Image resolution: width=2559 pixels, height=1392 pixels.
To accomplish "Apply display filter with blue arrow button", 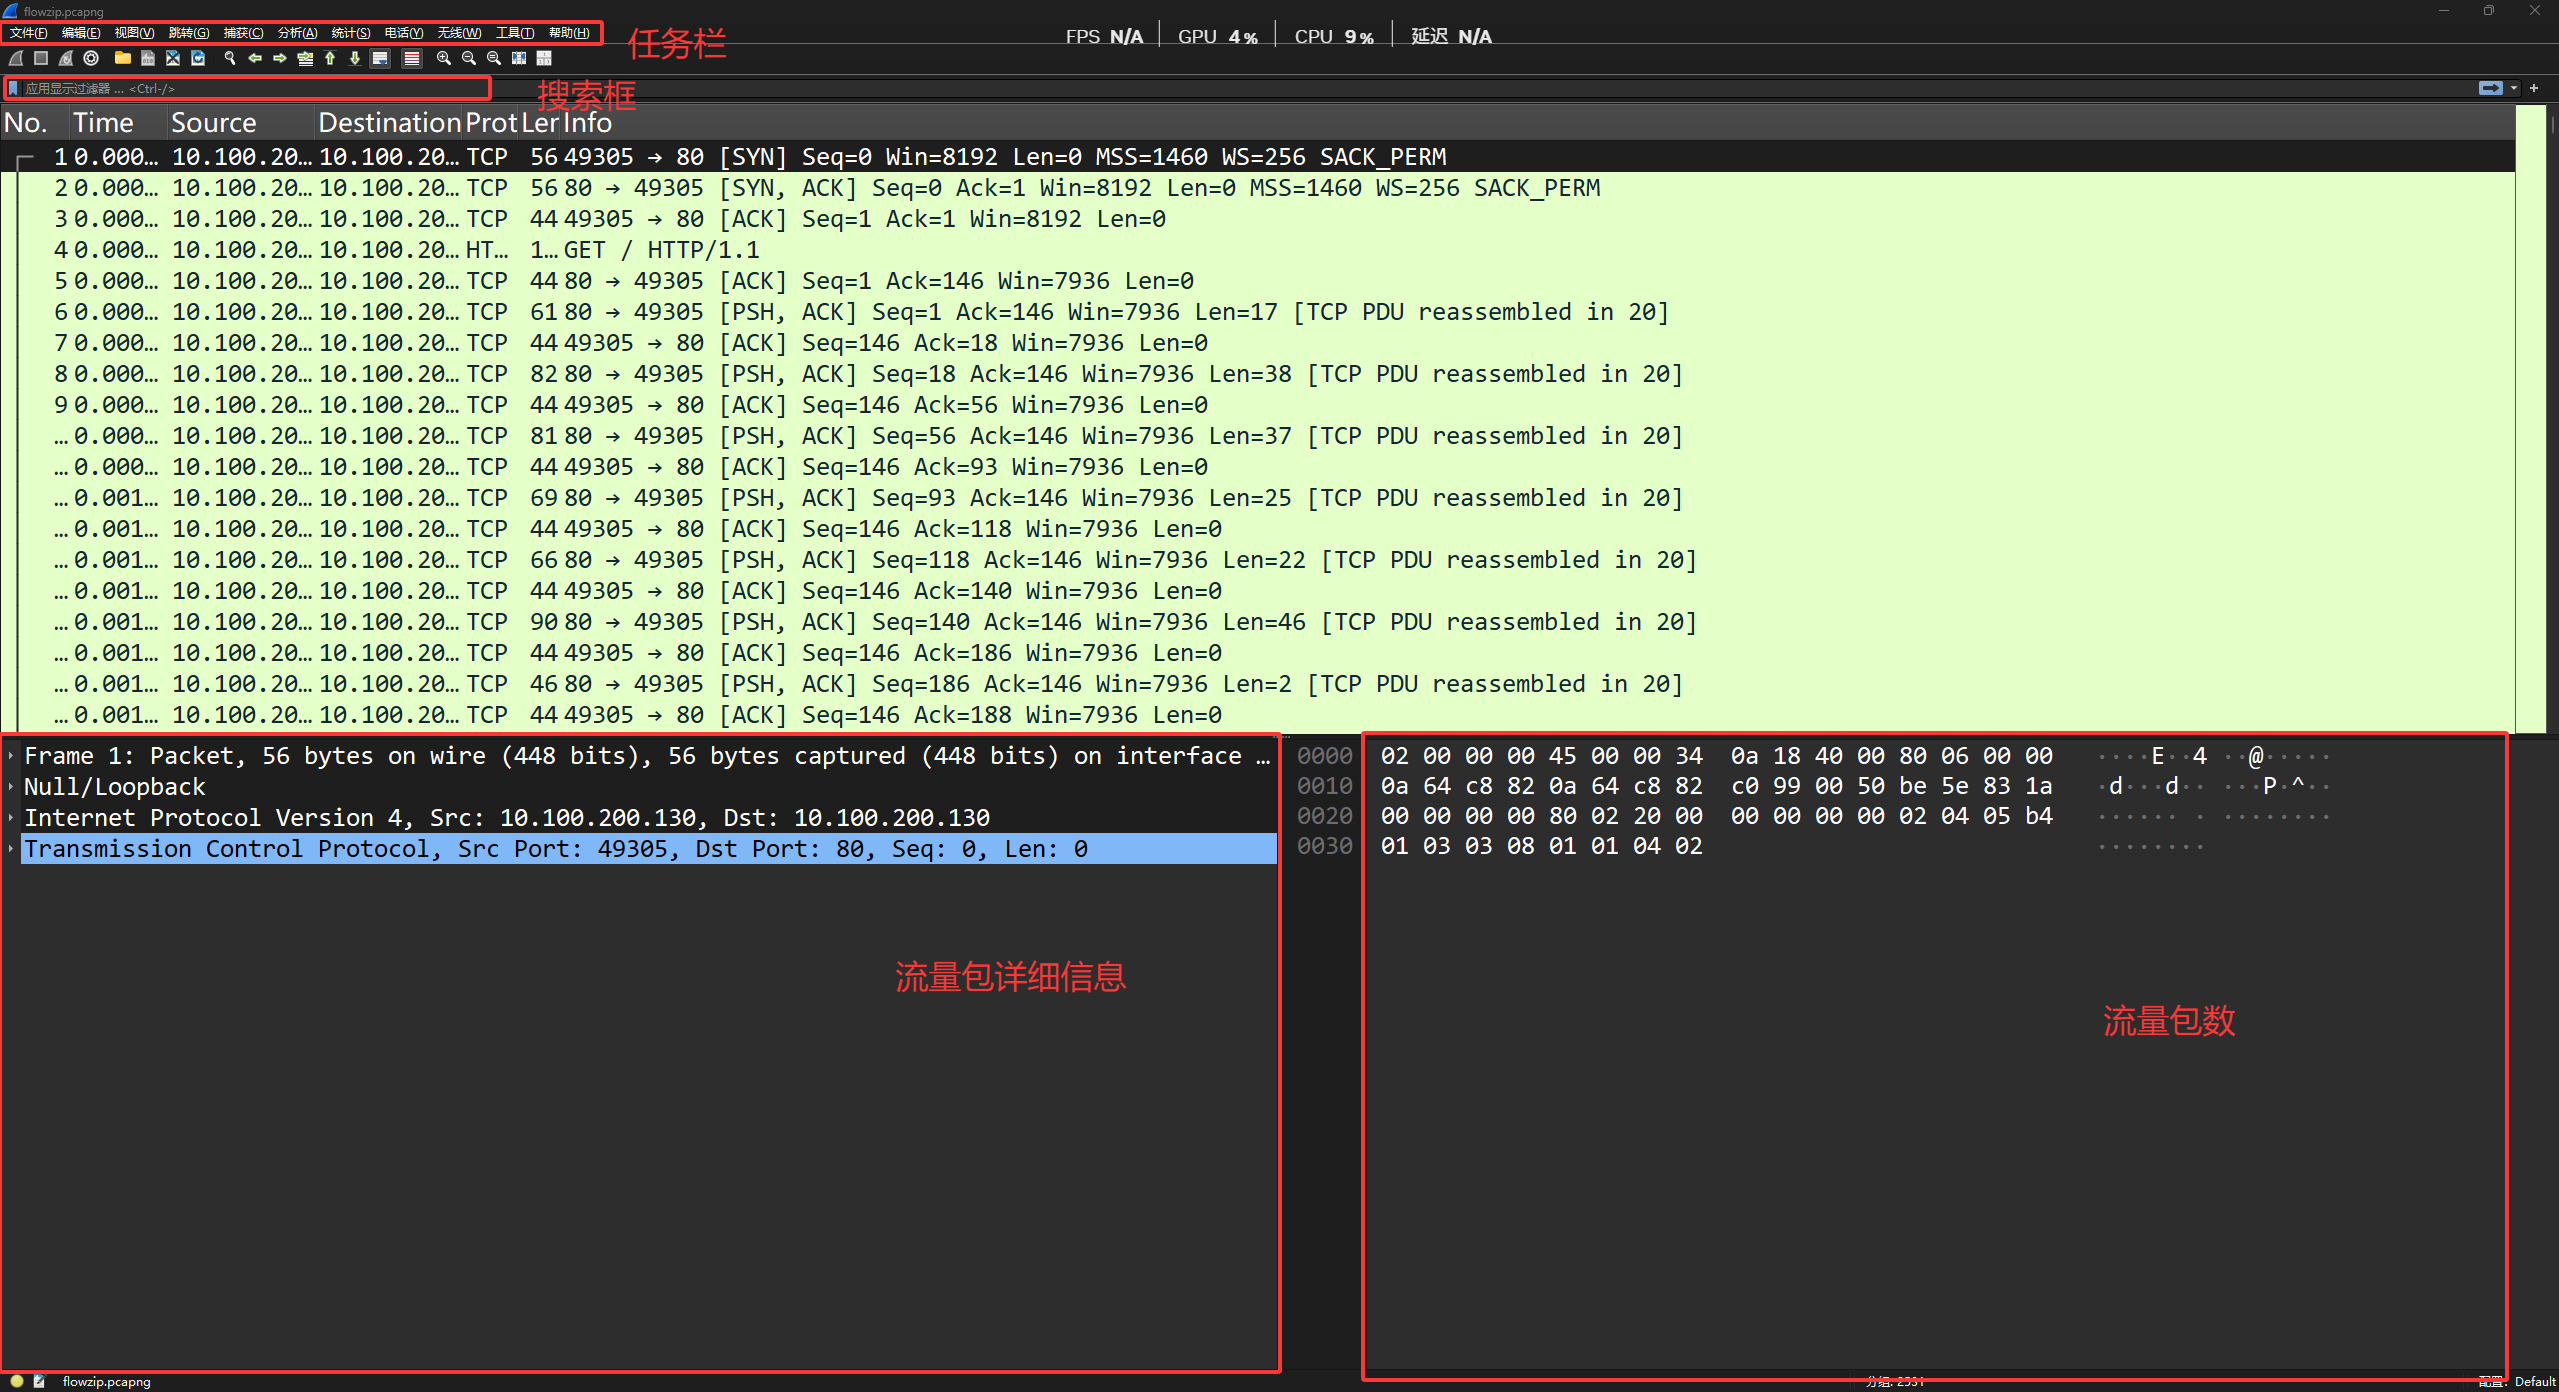I will click(x=2490, y=89).
